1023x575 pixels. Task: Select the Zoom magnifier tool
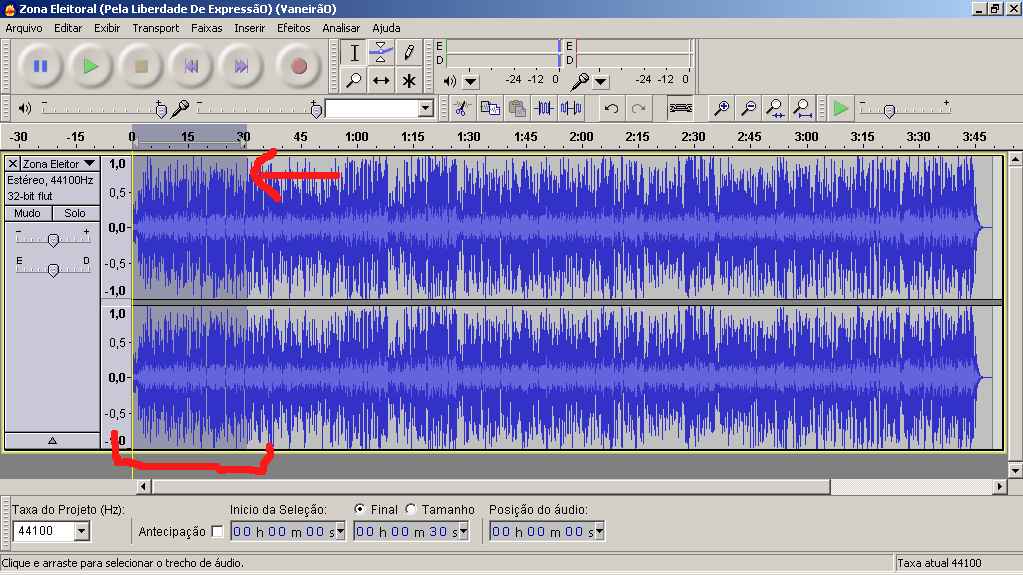(x=354, y=80)
